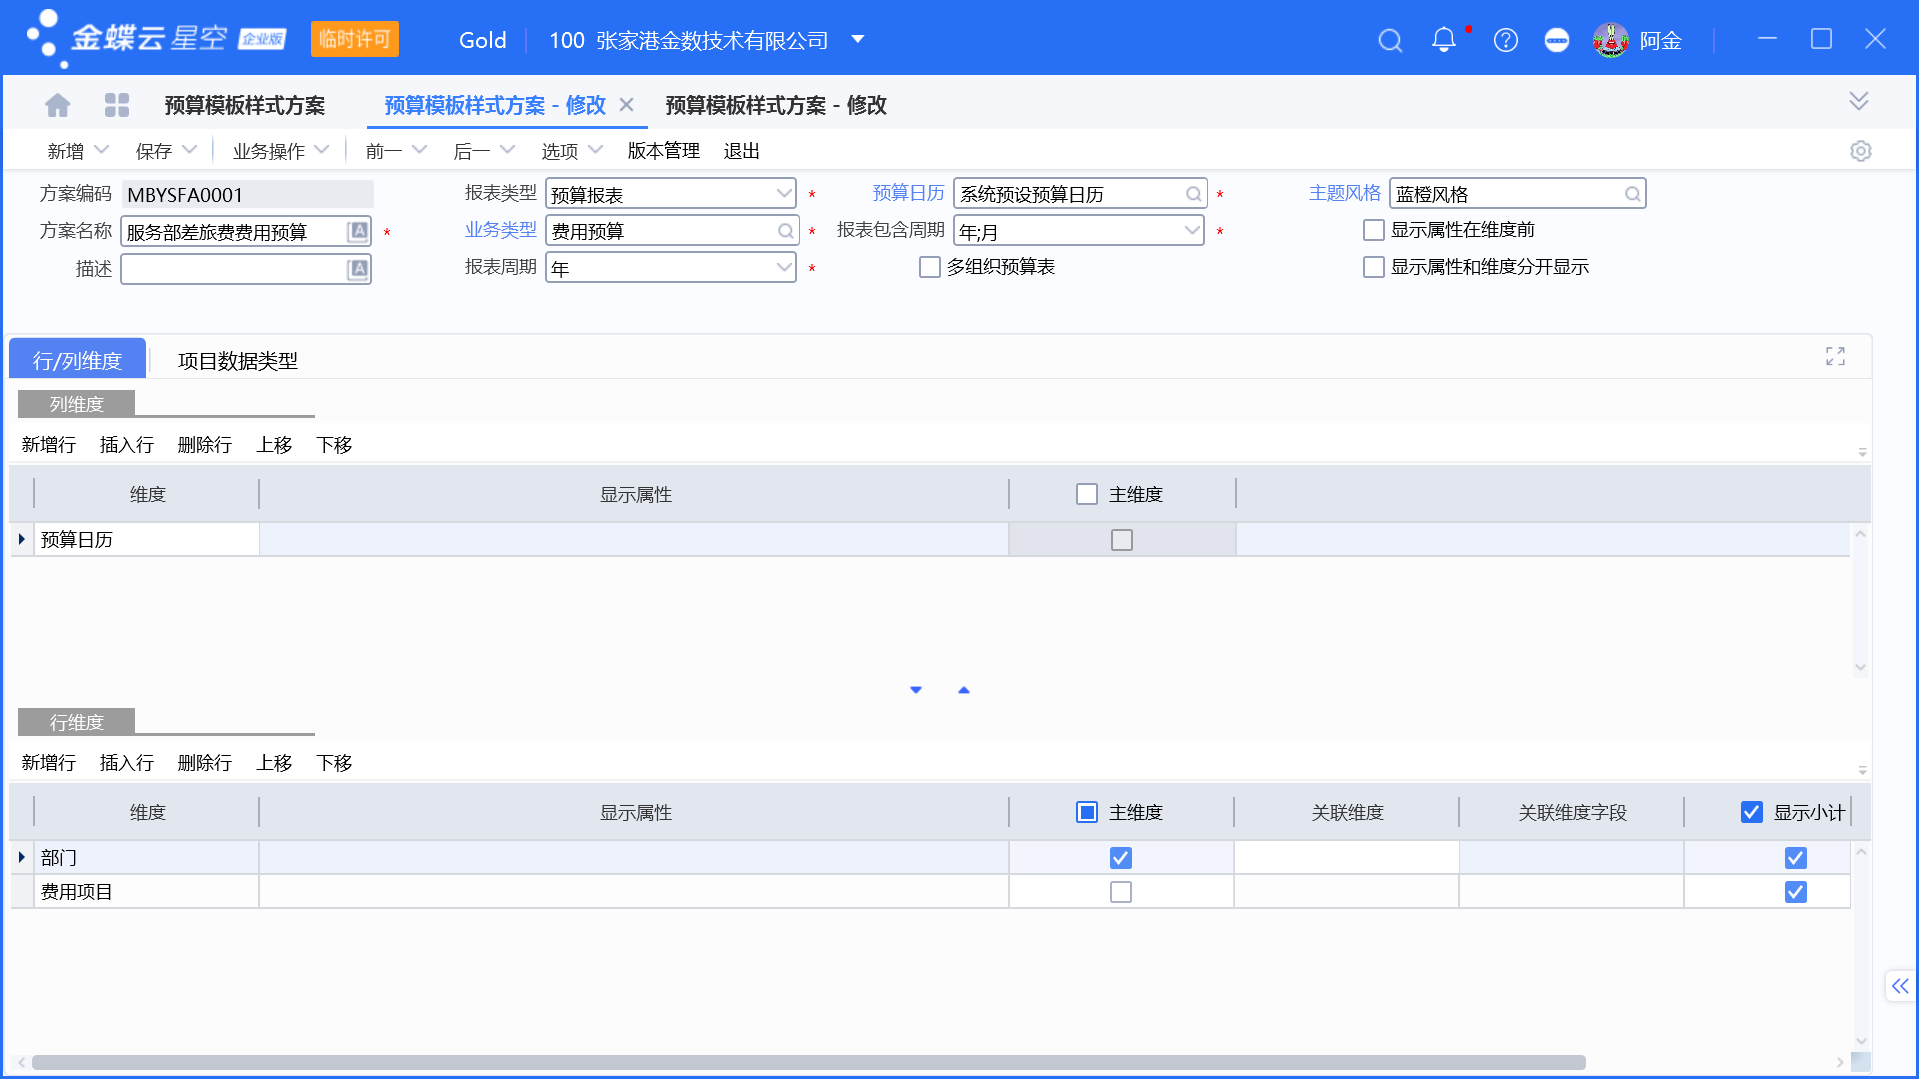Click 新增行 in 列维度 section
This screenshot has width=1919, height=1079.
pyautogui.click(x=49, y=445)
